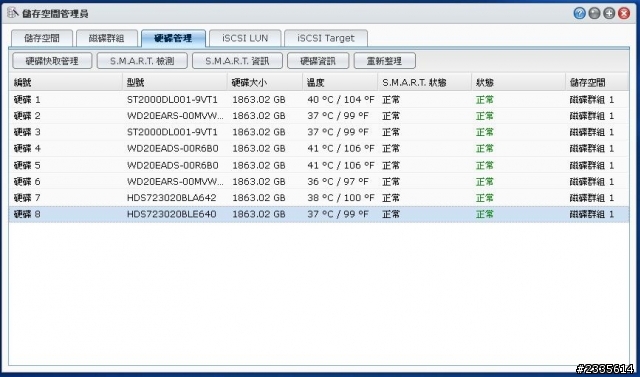Screen dimensions: 640x377
Task: Click model WD20EADS-00R6B0 of 硬碟 5
Action: [173, 165]
